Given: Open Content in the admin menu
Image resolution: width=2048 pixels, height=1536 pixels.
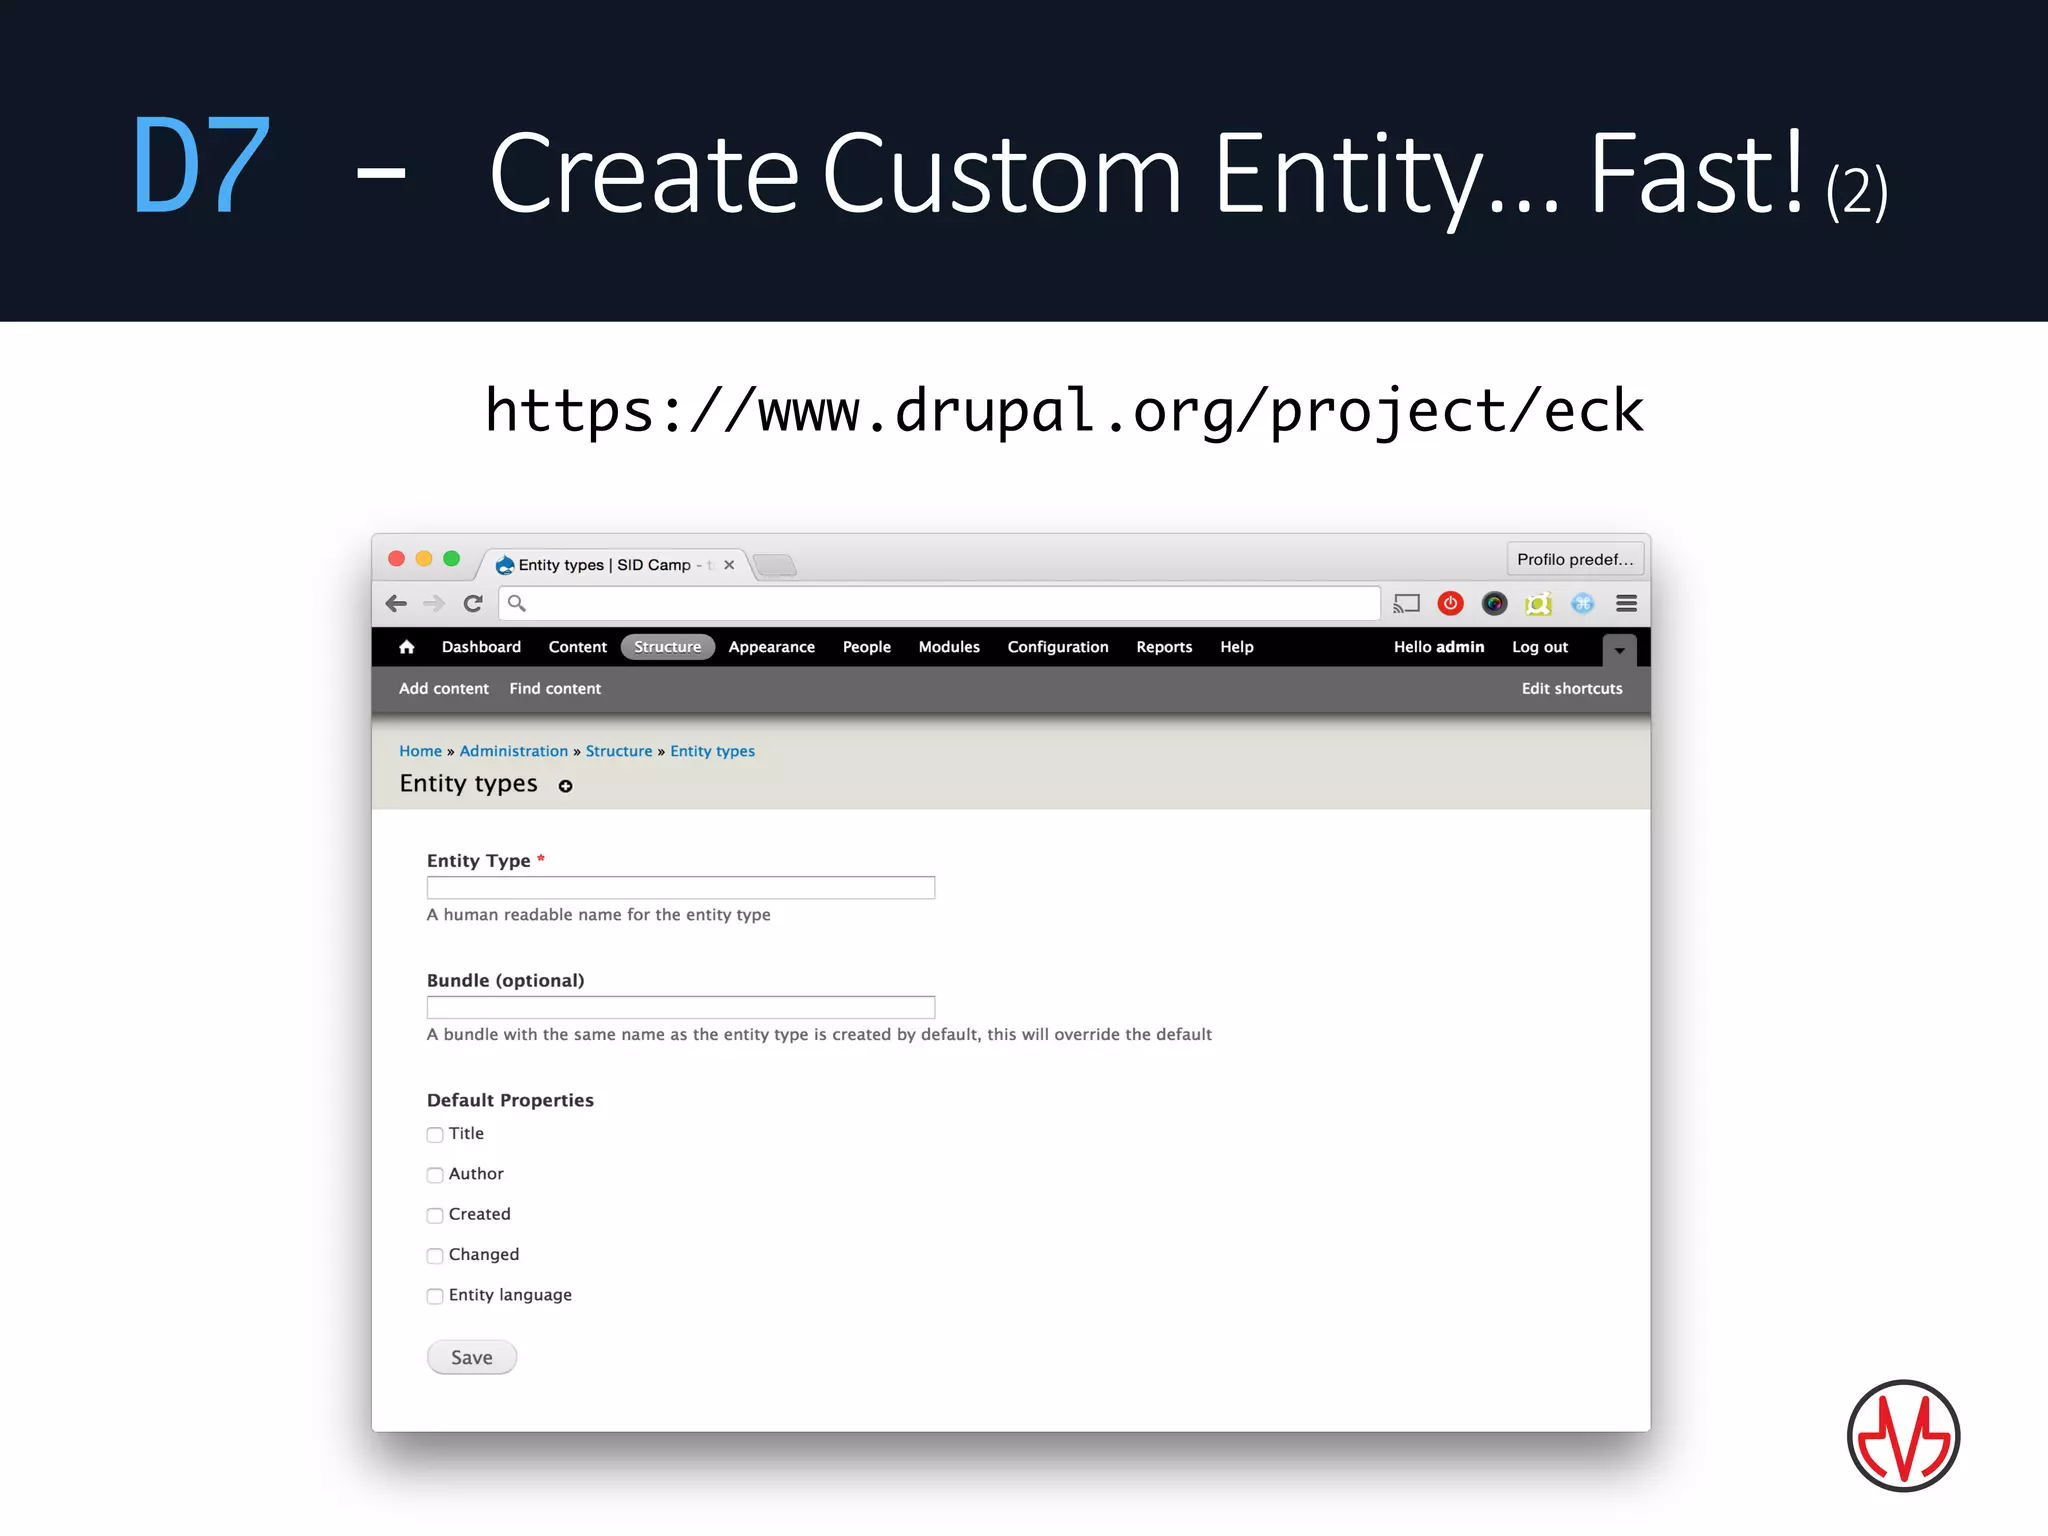Looking at the screenshot, I should pos(577,647).
